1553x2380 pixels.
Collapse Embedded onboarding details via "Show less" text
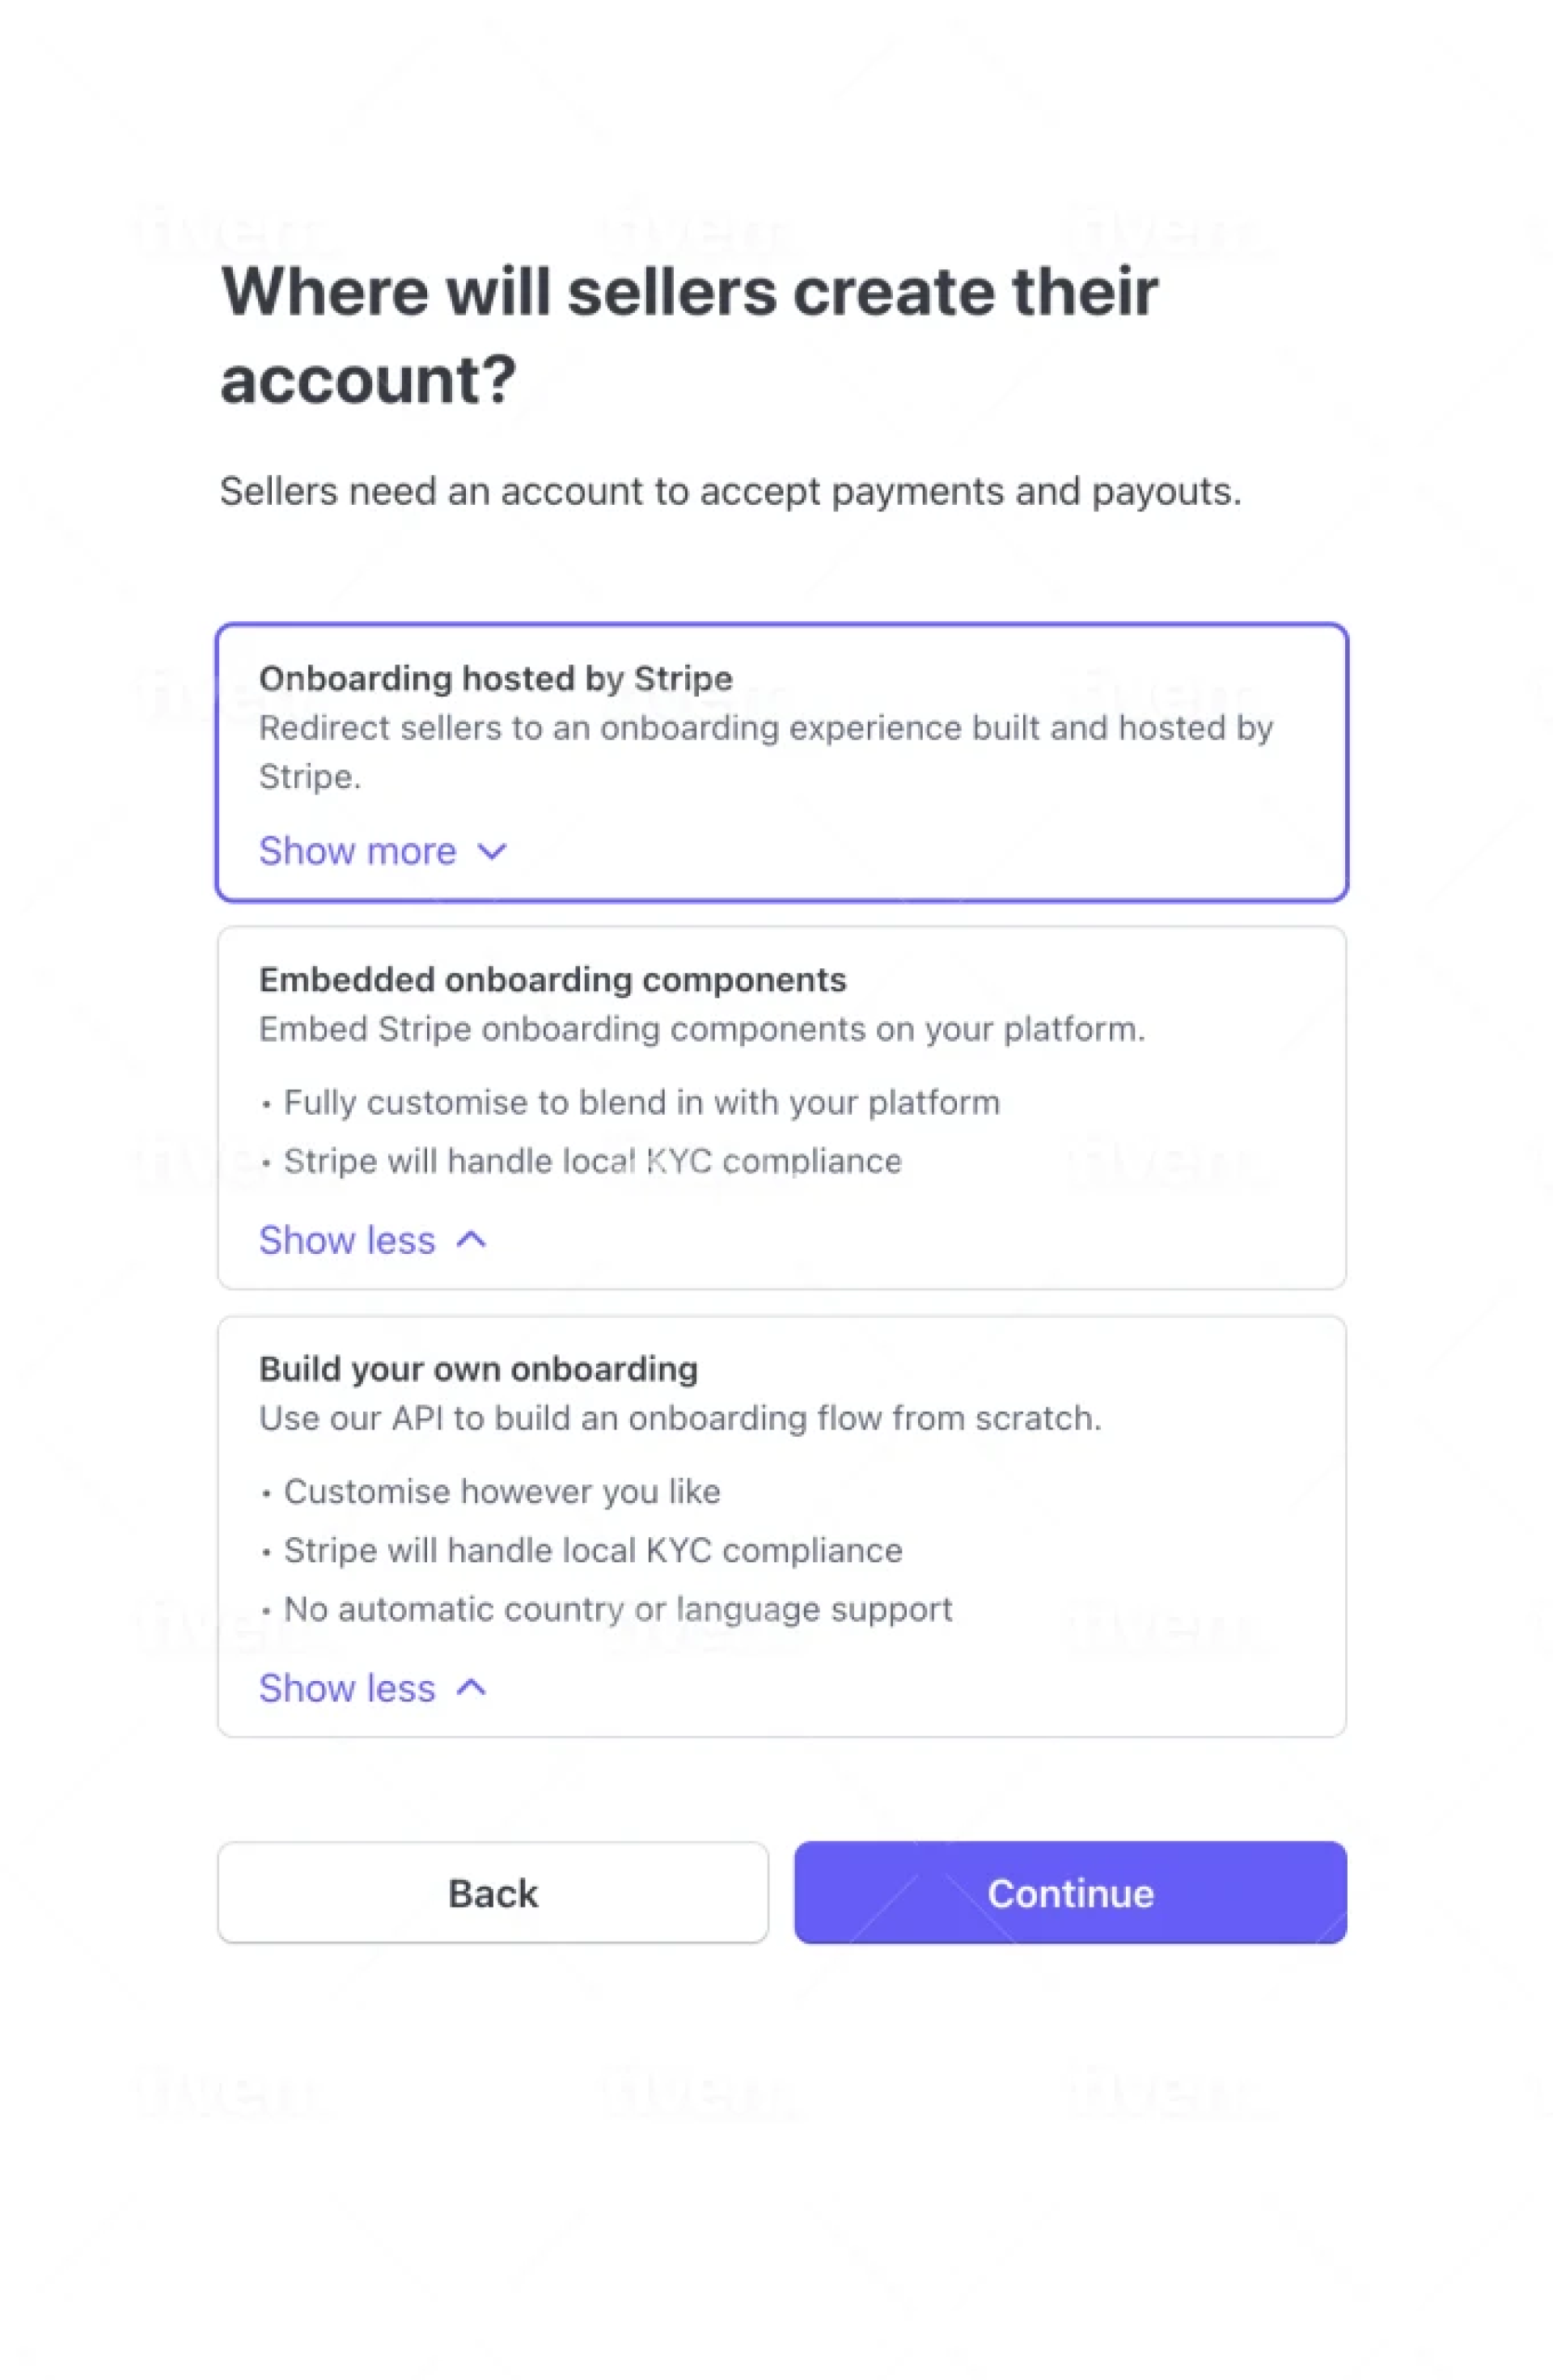point(347,1240)
